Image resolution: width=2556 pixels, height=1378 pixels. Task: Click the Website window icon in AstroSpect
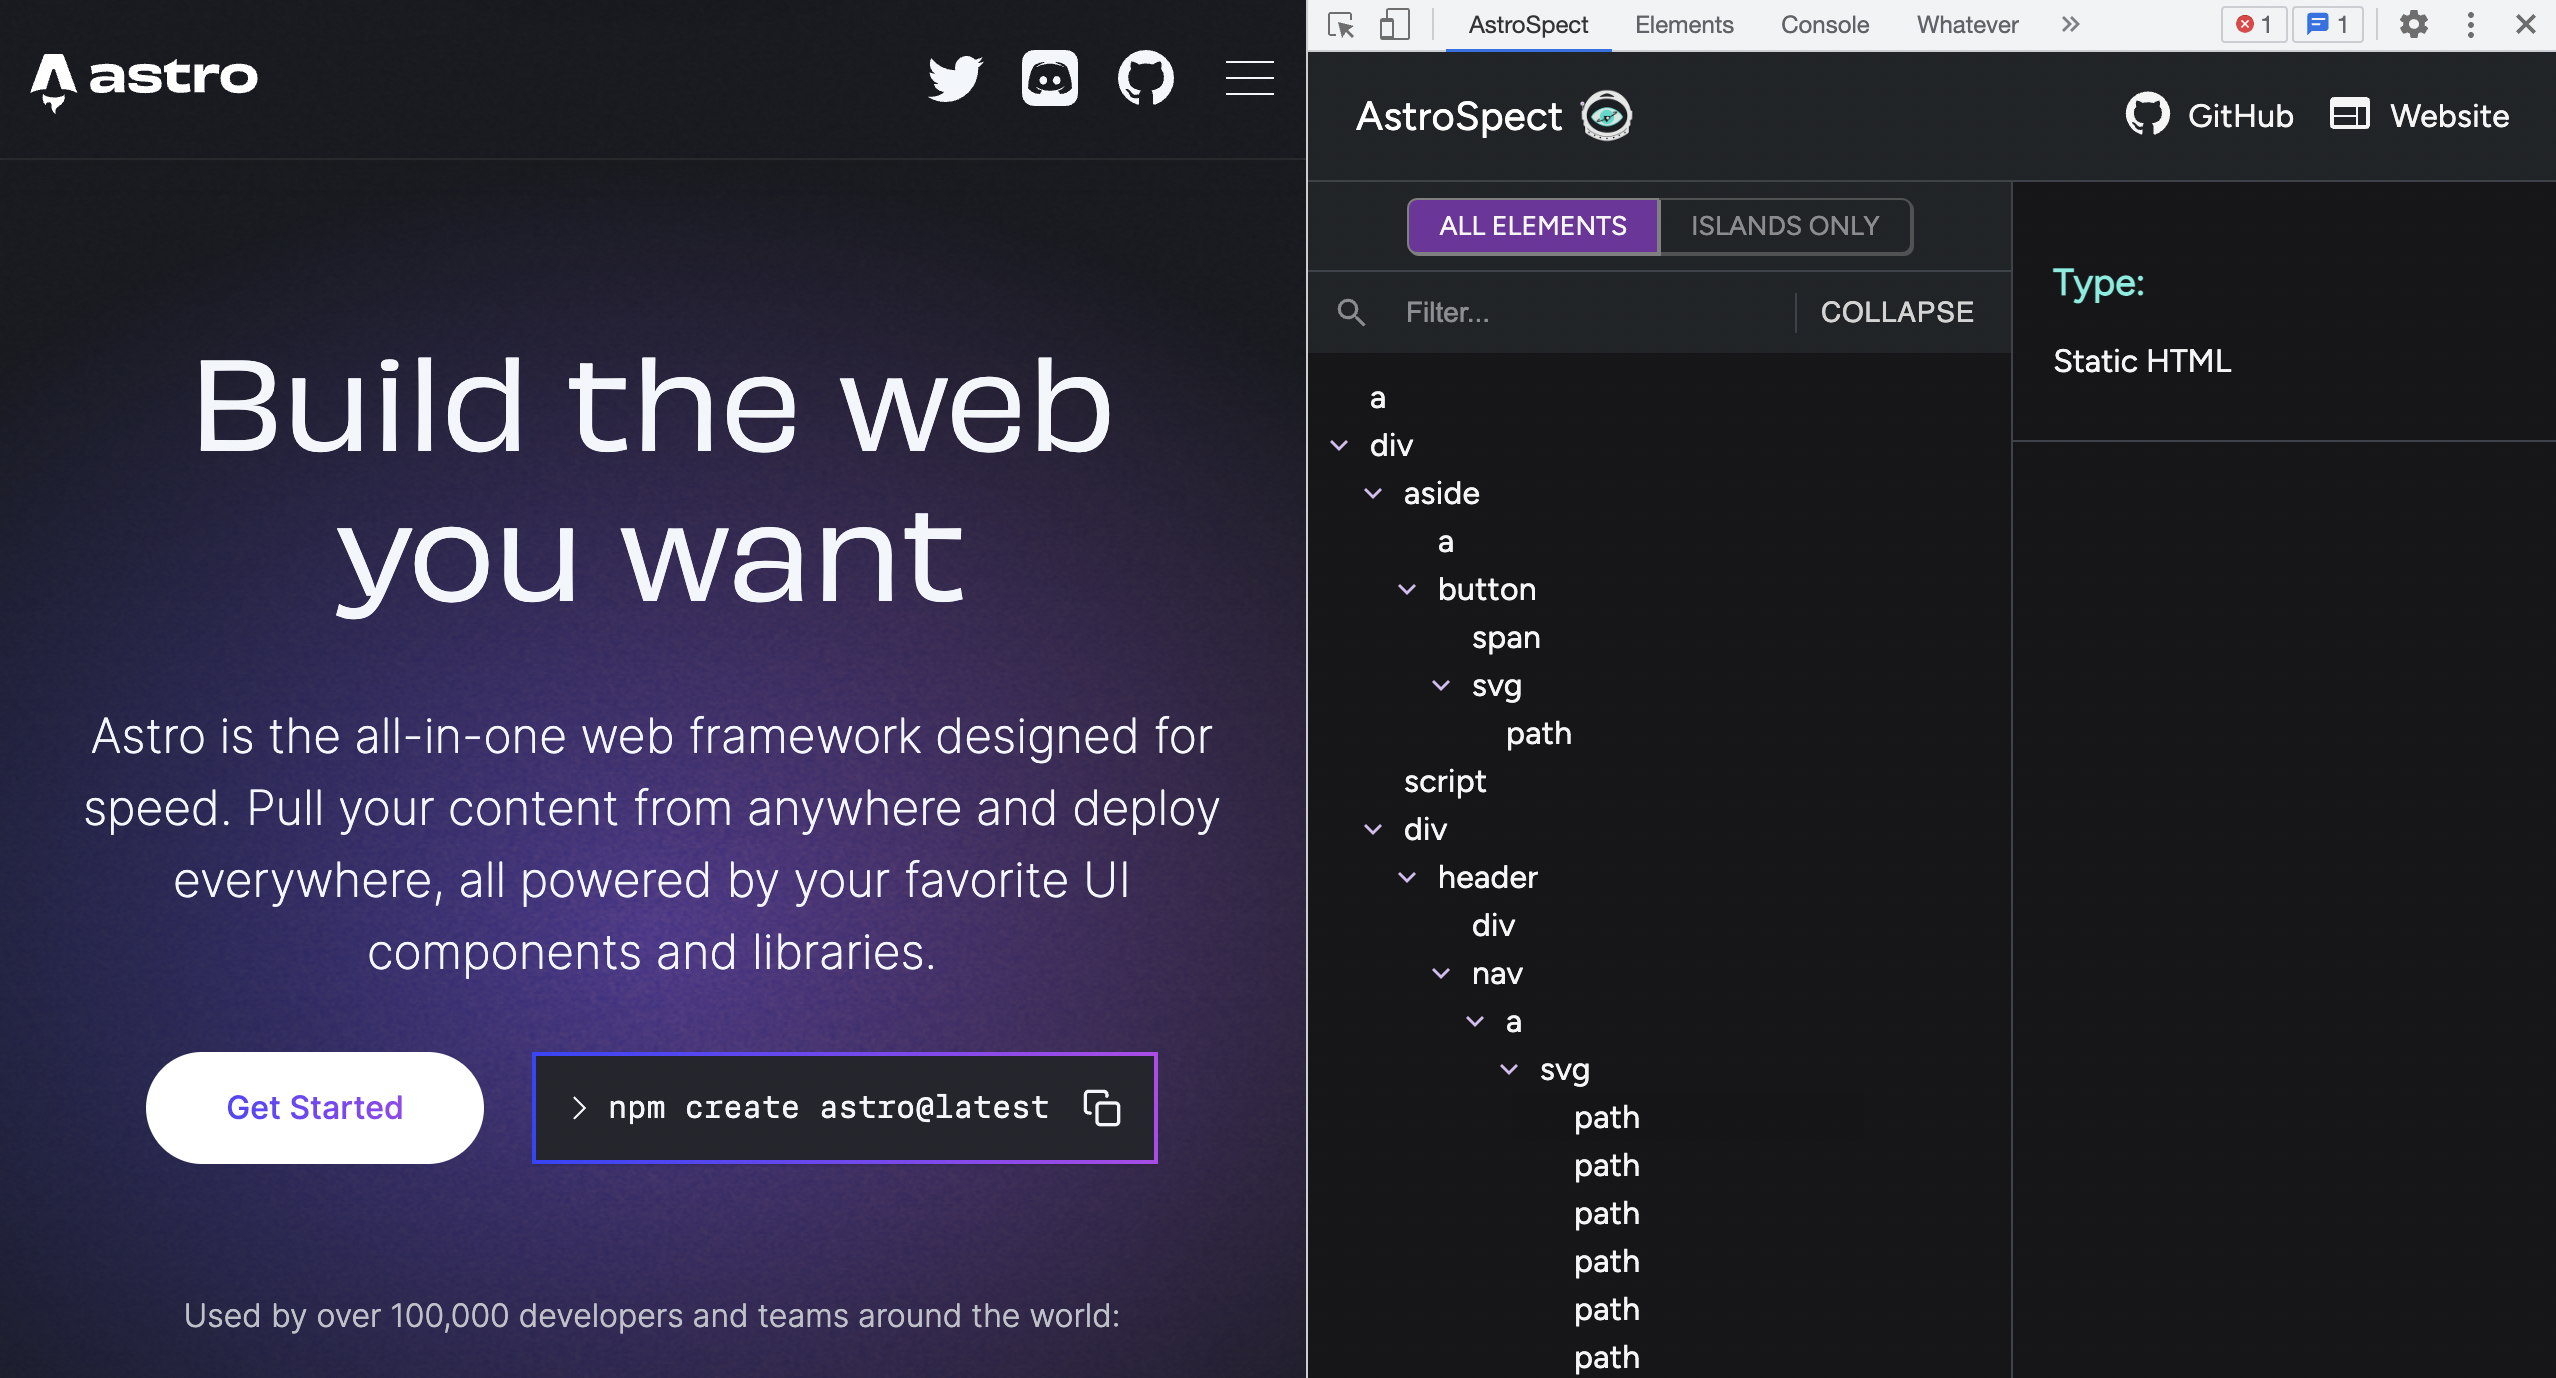pos(2350,114)
